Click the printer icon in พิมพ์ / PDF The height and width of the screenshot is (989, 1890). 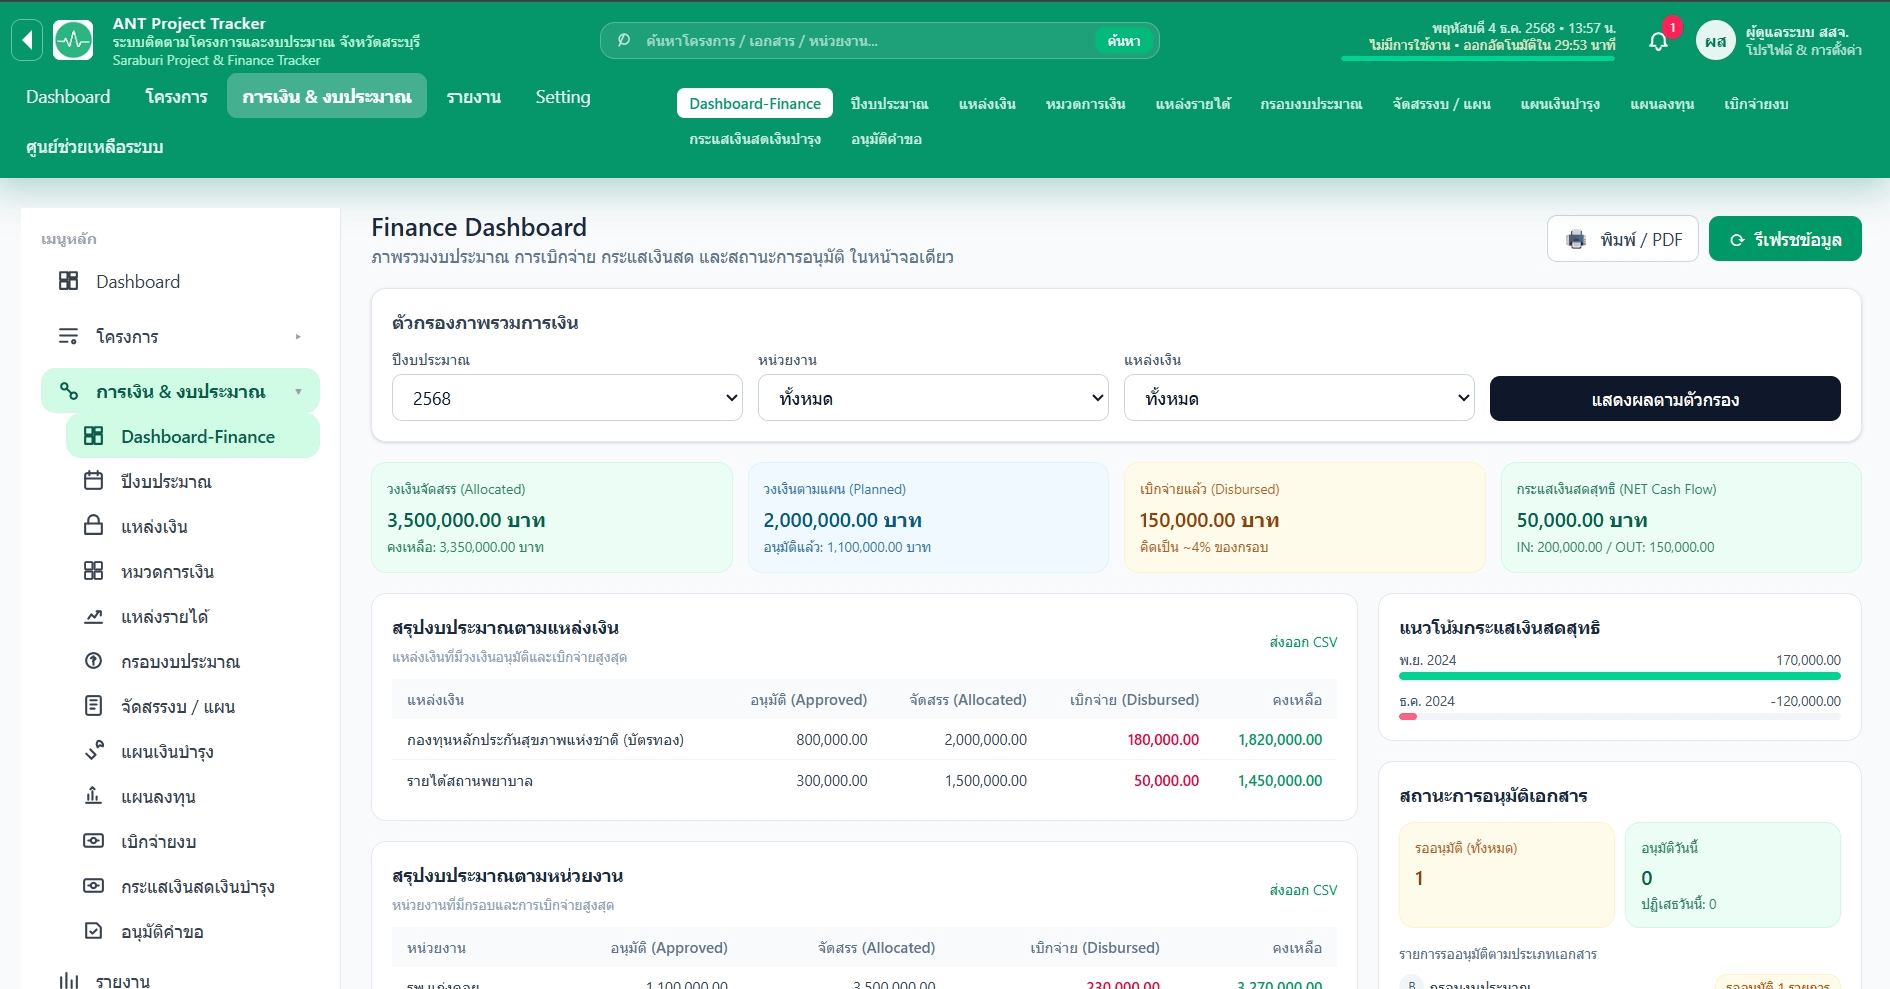[x=1577, y=239]
